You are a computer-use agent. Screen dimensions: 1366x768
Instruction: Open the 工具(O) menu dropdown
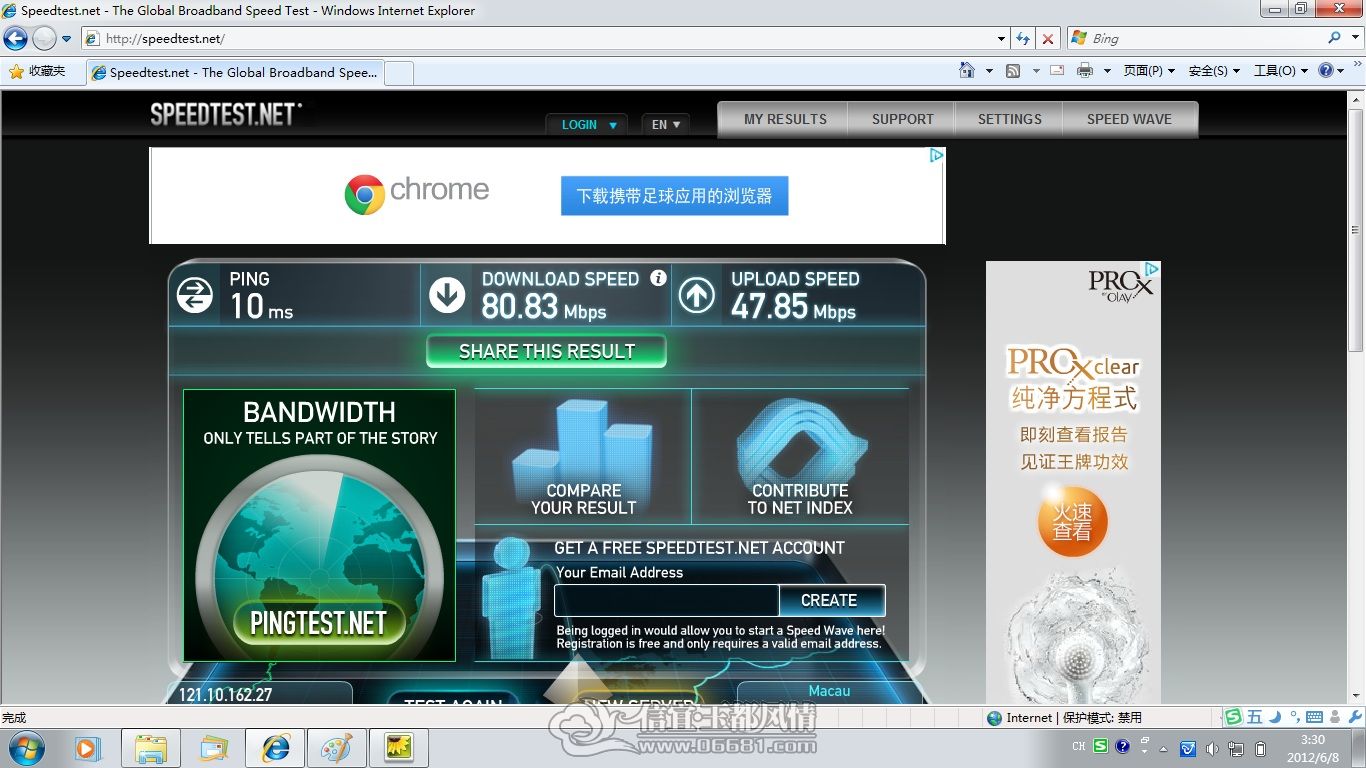pos(1281,71)
